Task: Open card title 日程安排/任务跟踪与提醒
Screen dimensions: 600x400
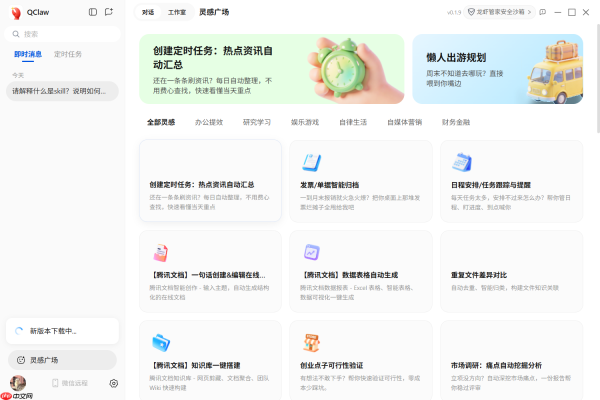Action: (491, 185)
